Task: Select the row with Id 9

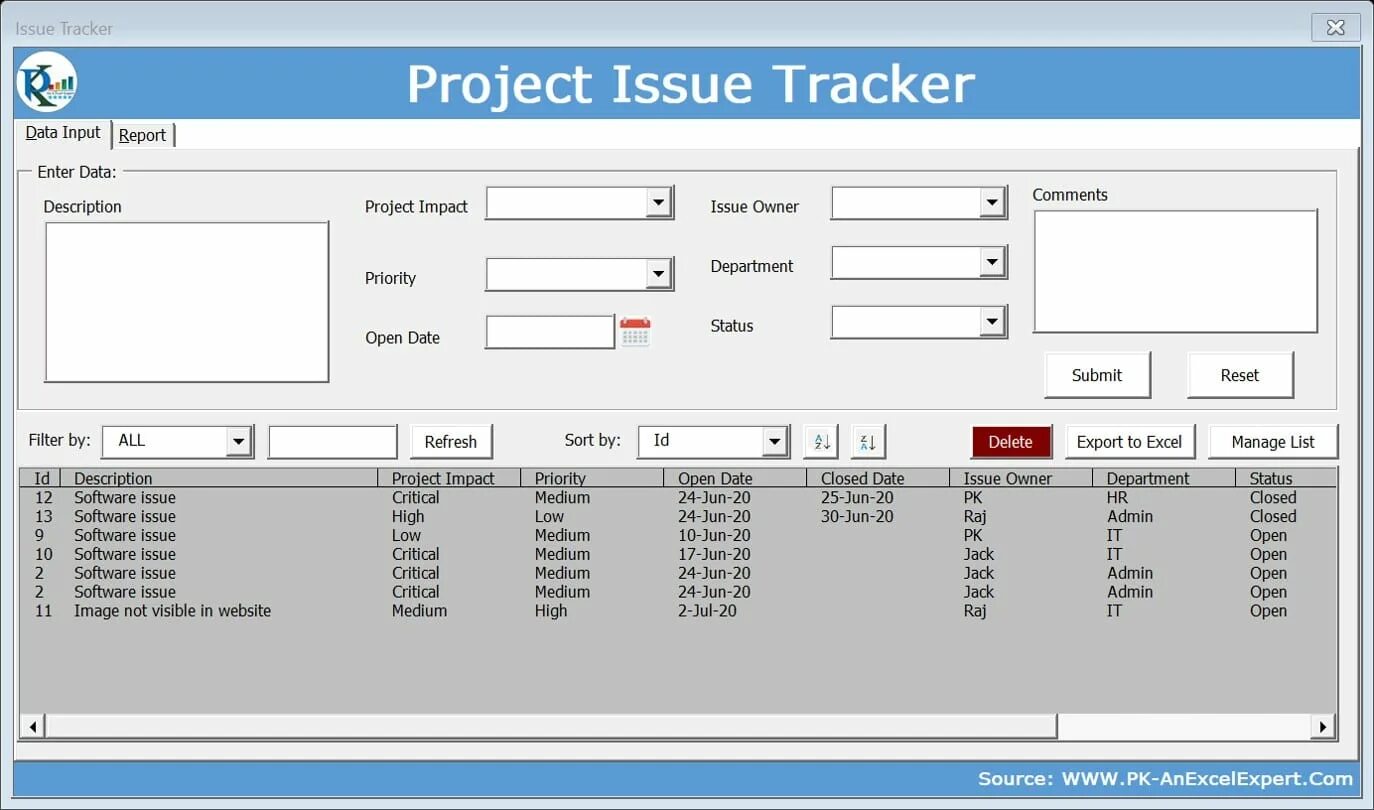Action: (677, 535)
